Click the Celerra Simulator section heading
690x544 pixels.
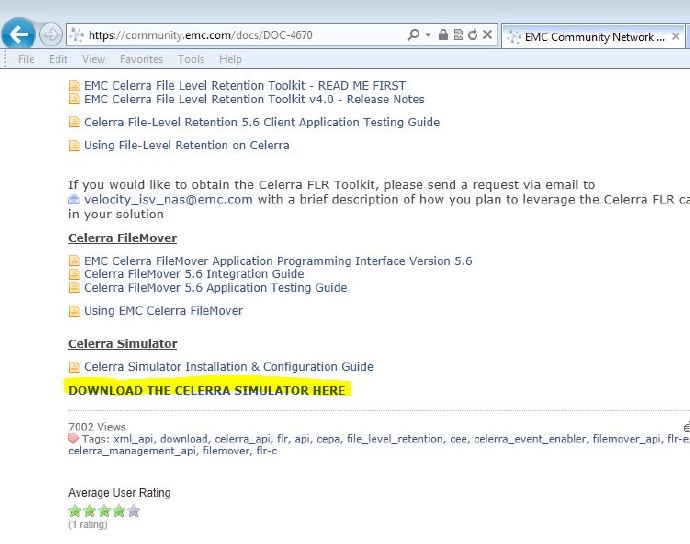pos(123,344)
